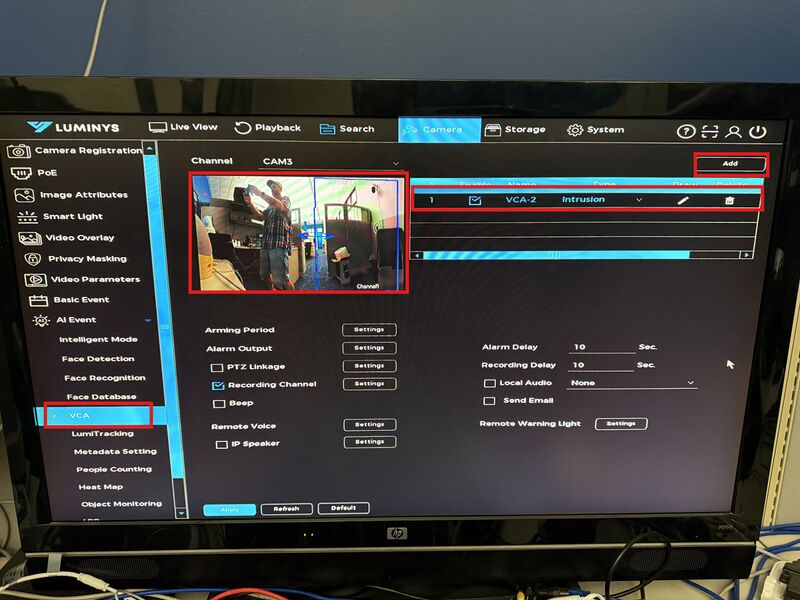The width and height of the screenshot is (800, 600).
Task: Click the rule list scroll left arrow
Action: 417,255
